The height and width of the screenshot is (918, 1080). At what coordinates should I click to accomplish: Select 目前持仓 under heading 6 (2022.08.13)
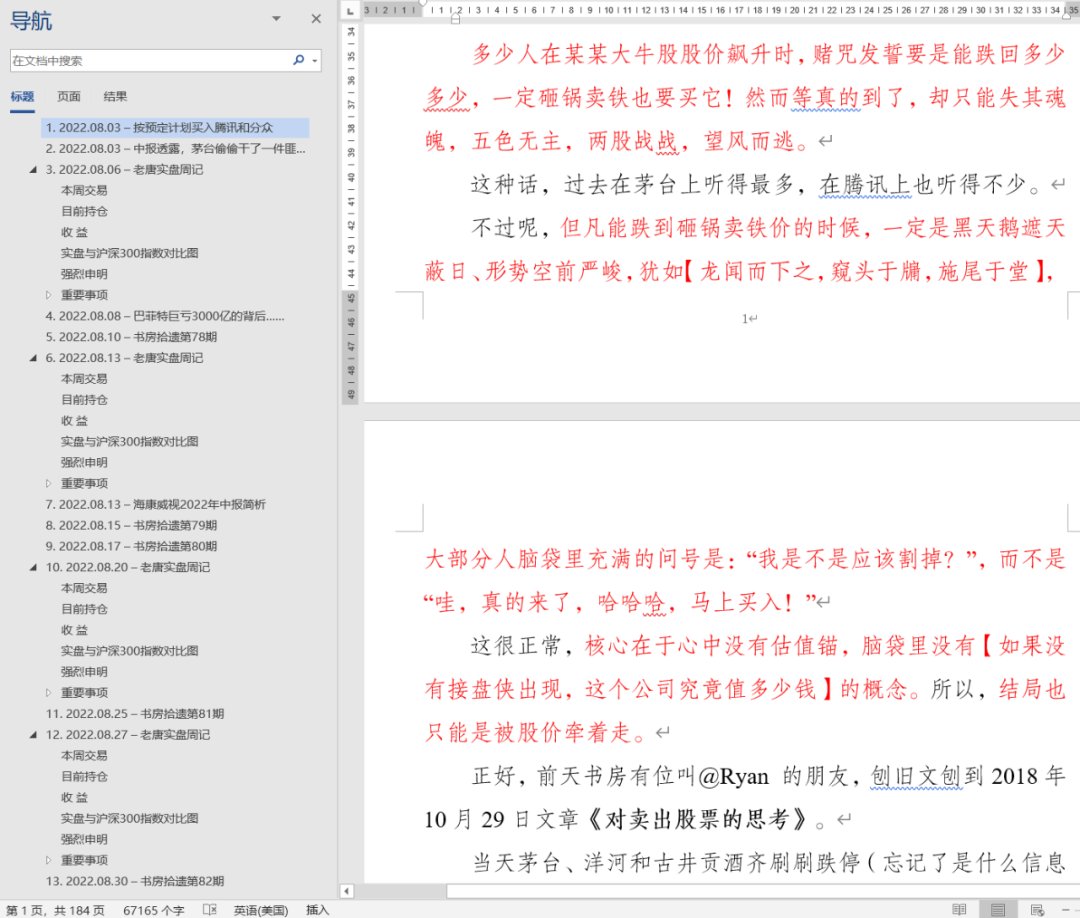(84, 400)
